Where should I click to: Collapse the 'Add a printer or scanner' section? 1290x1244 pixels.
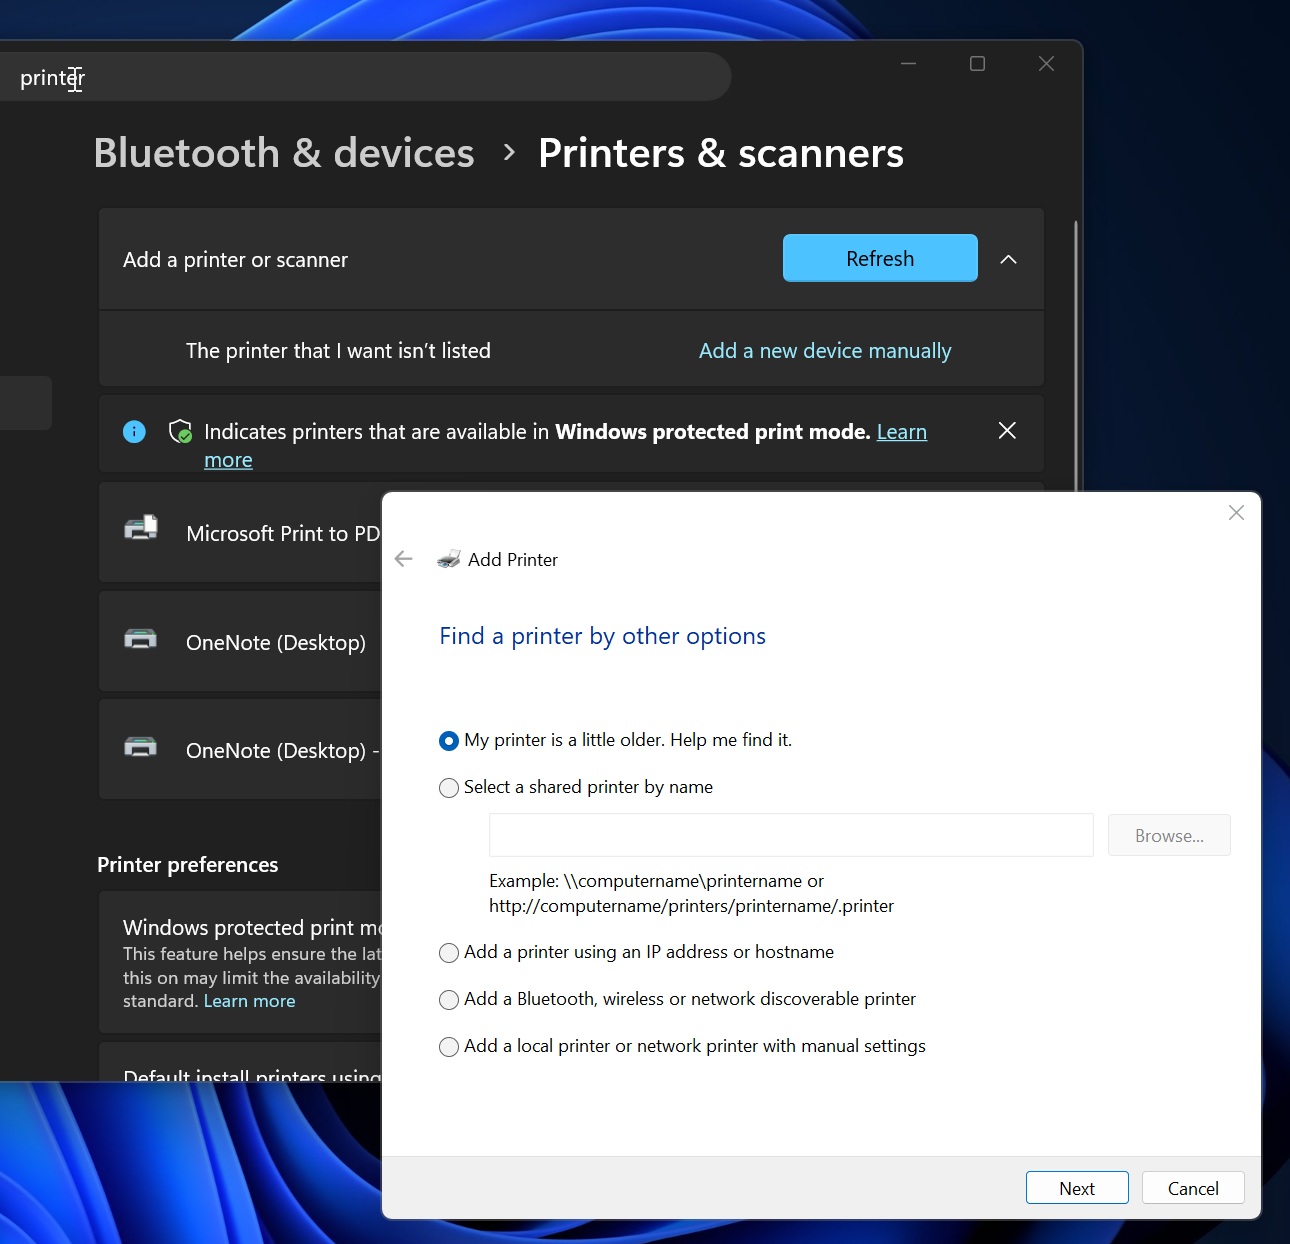tap(1008, 259)
